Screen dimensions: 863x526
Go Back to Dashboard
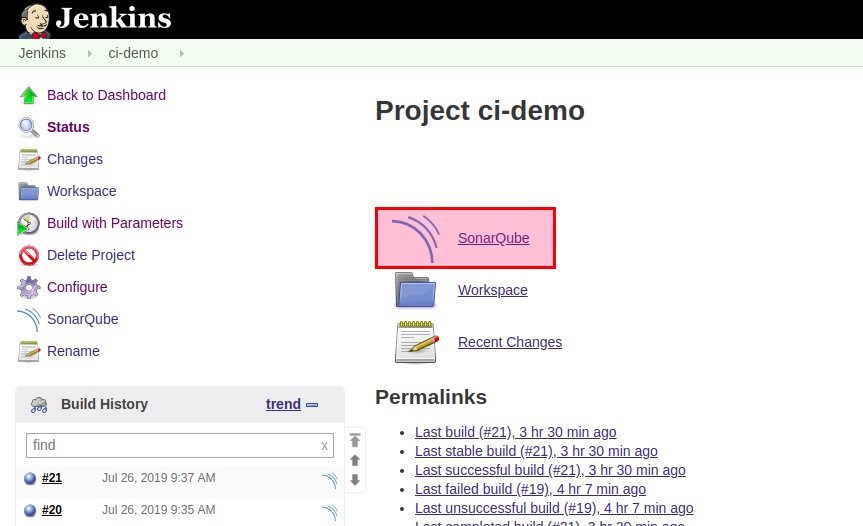(x=106, y=95)
